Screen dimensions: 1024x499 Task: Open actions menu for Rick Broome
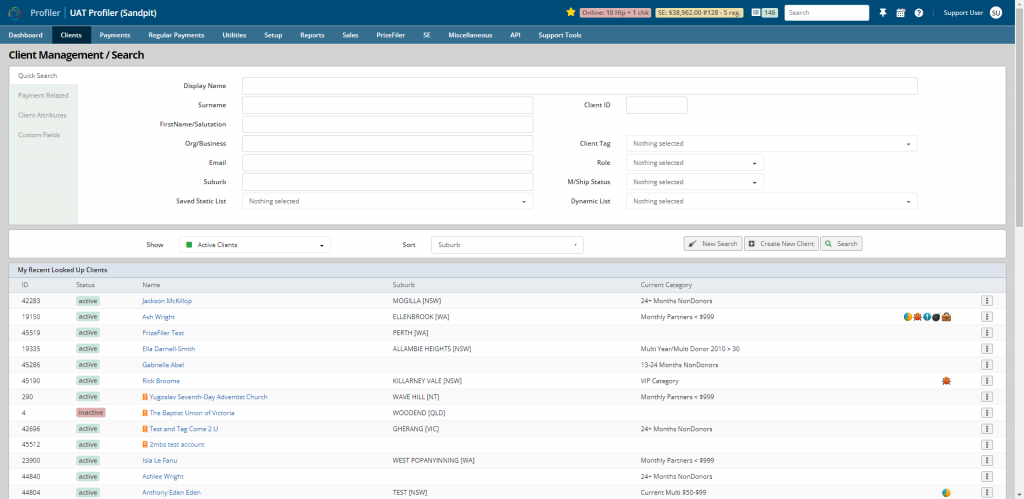pos(987,381)
